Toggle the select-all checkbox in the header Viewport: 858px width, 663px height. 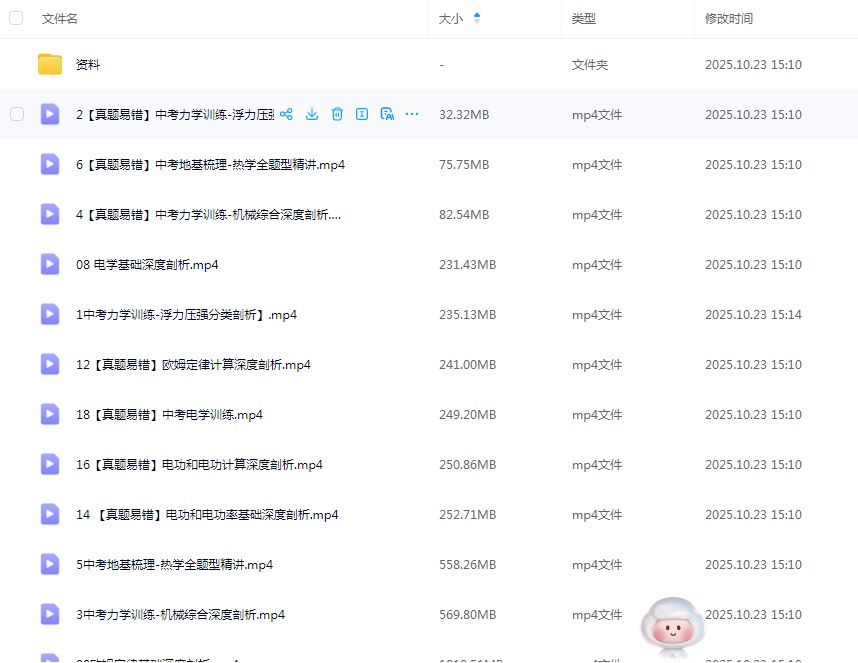[x=16, y=18]
